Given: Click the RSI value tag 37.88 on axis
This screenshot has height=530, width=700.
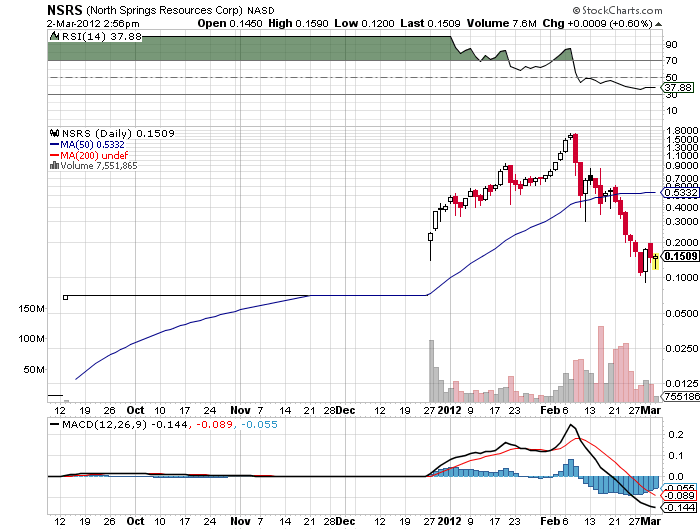Looking at the screenshot, I should pyautogui.click(x=678, y=88).
